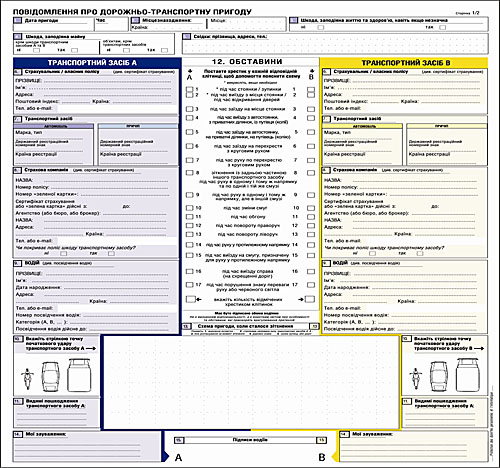Click vehicle A policyholder 'ПРІЗВИЩЕ' line
The width and height of the screenshot is (500, 468).
pos(107,81)
